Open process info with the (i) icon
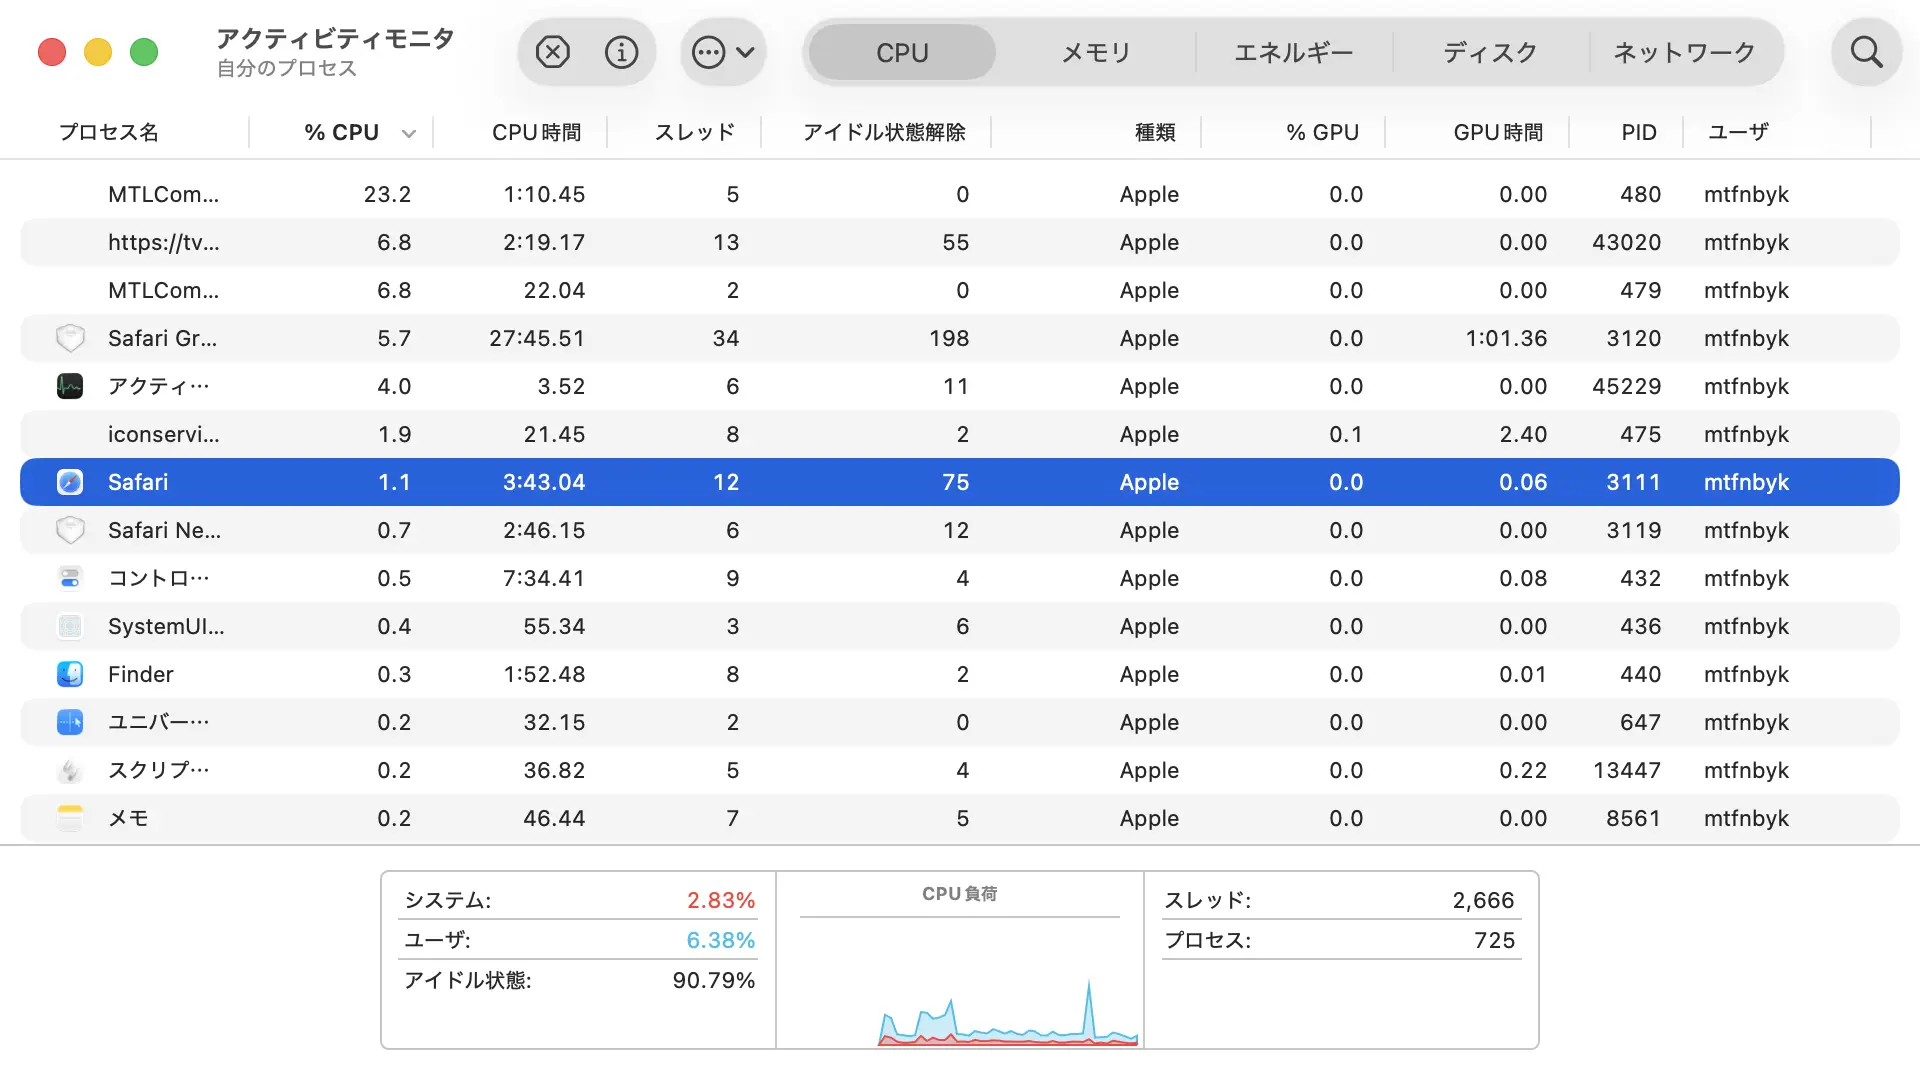The image size is (1920, 1080). 621,52
